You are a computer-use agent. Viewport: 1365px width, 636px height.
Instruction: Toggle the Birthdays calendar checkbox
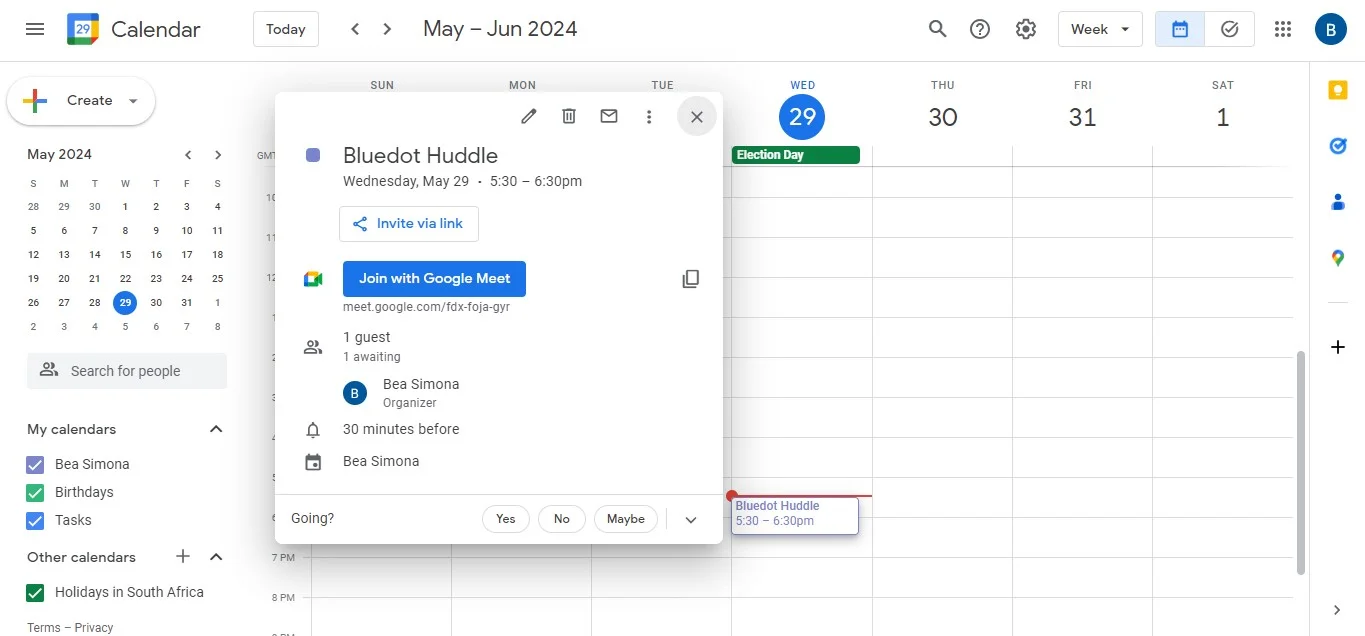point(35,492)
